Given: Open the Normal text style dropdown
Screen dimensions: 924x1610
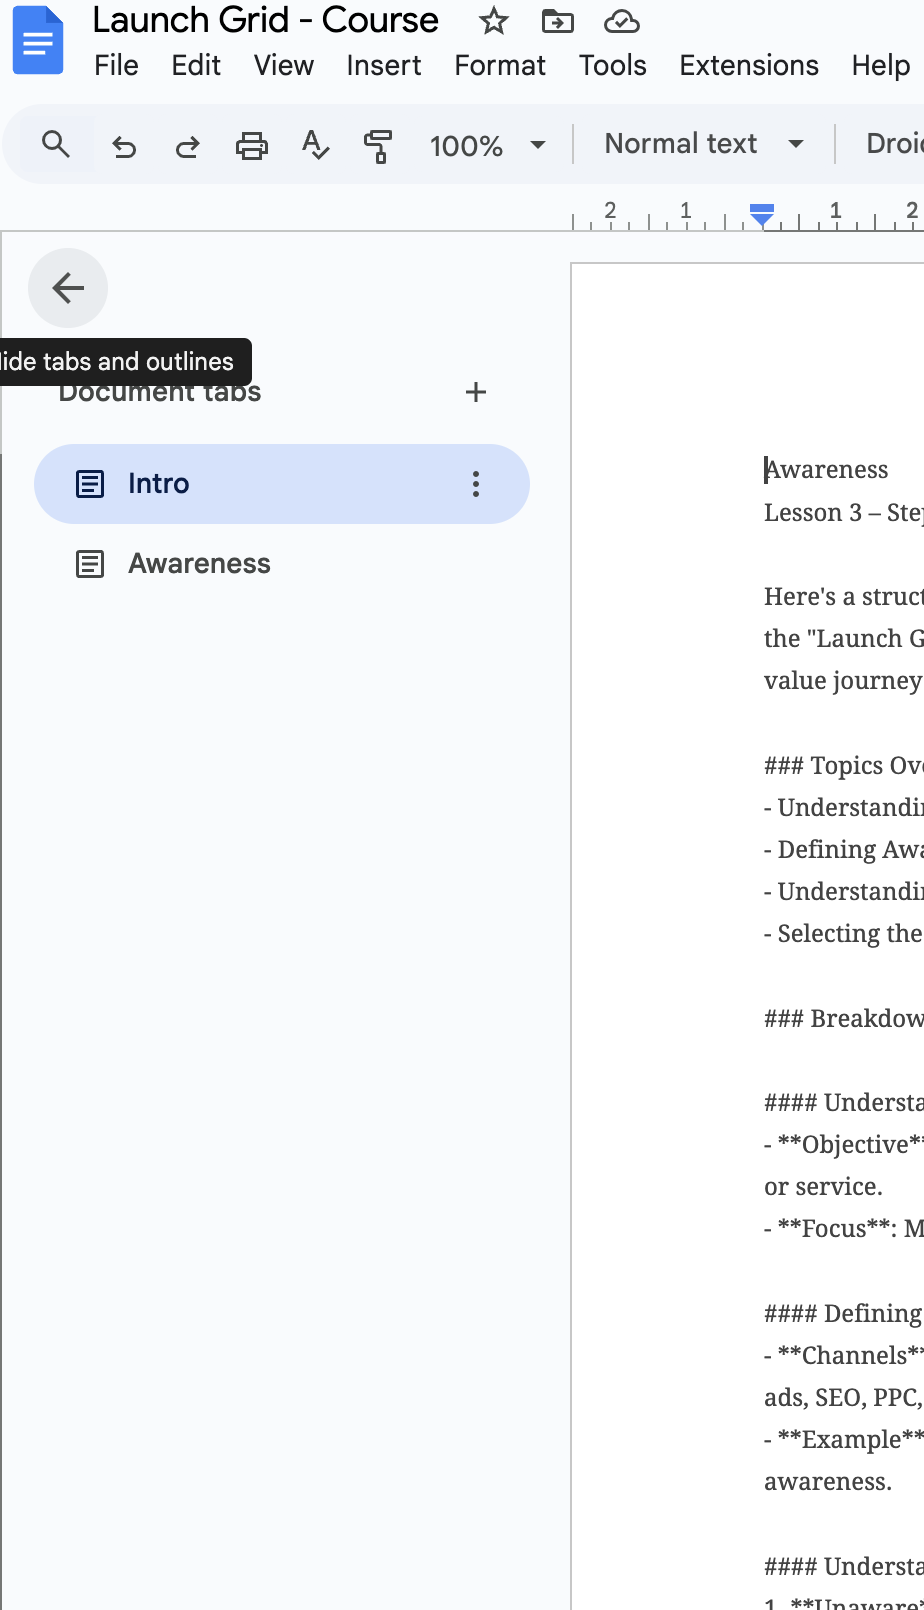Looking at the screenshot, I should point(704,144).
